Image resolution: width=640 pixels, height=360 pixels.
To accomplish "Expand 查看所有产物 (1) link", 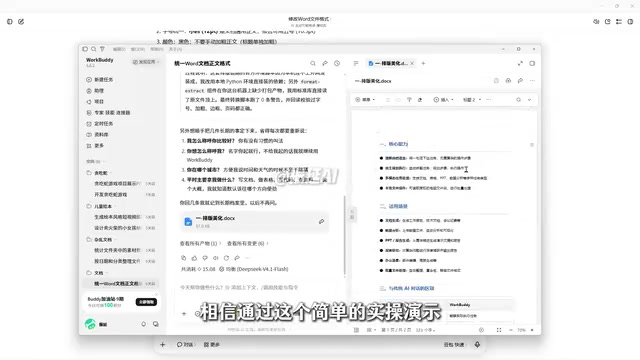I will [x=200, y=244].
